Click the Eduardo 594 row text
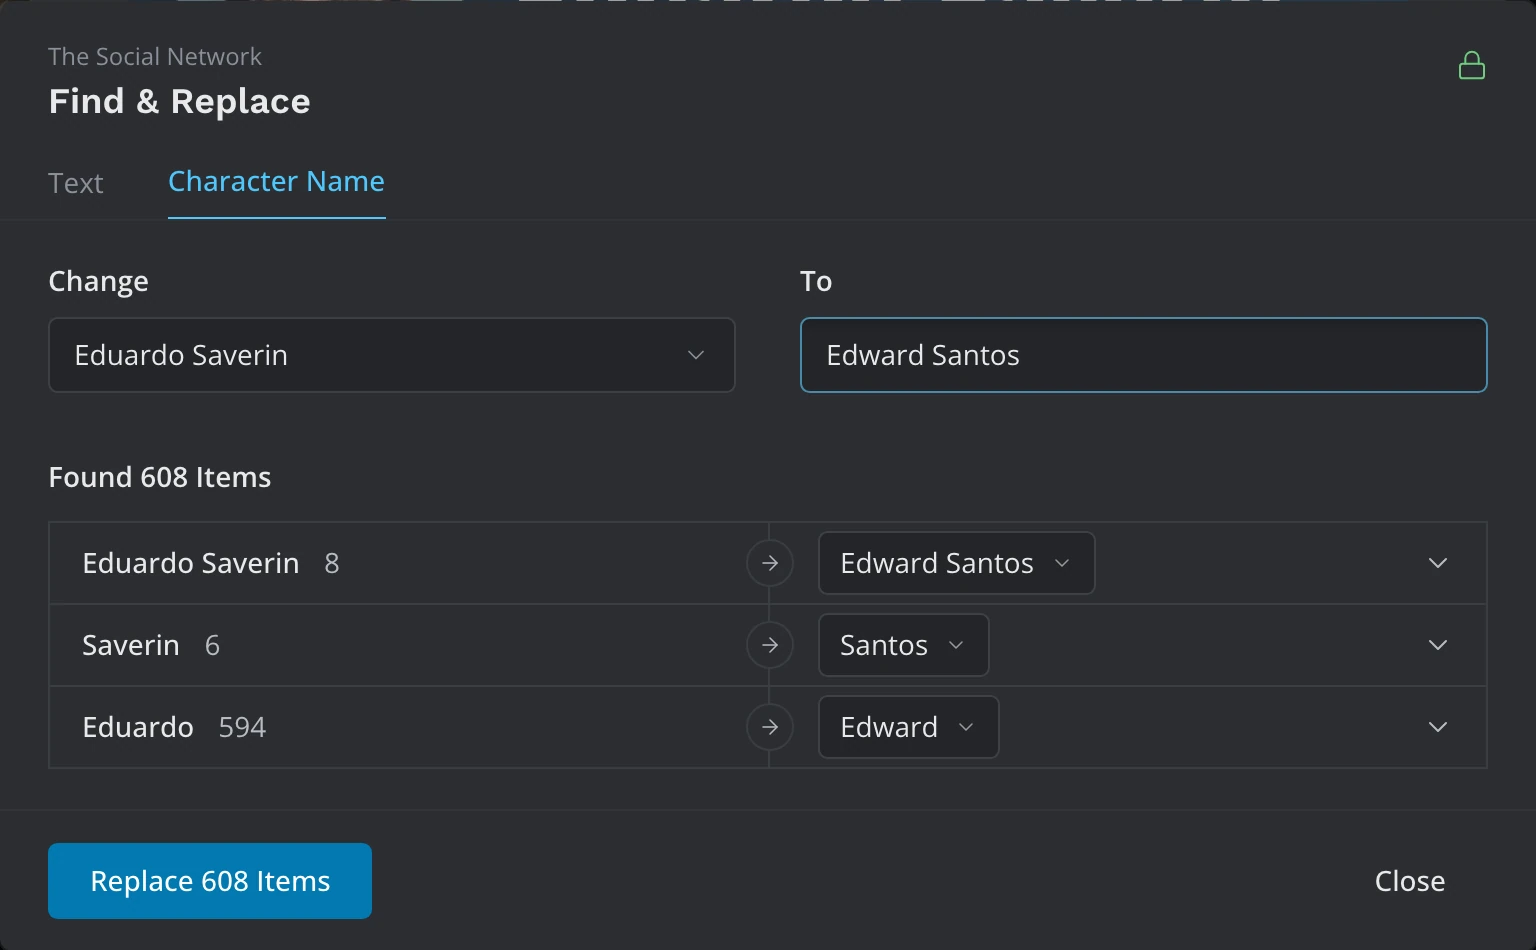Image resolution: width=1536 pixels, height=950 pixels. click(x=174, y=727)
